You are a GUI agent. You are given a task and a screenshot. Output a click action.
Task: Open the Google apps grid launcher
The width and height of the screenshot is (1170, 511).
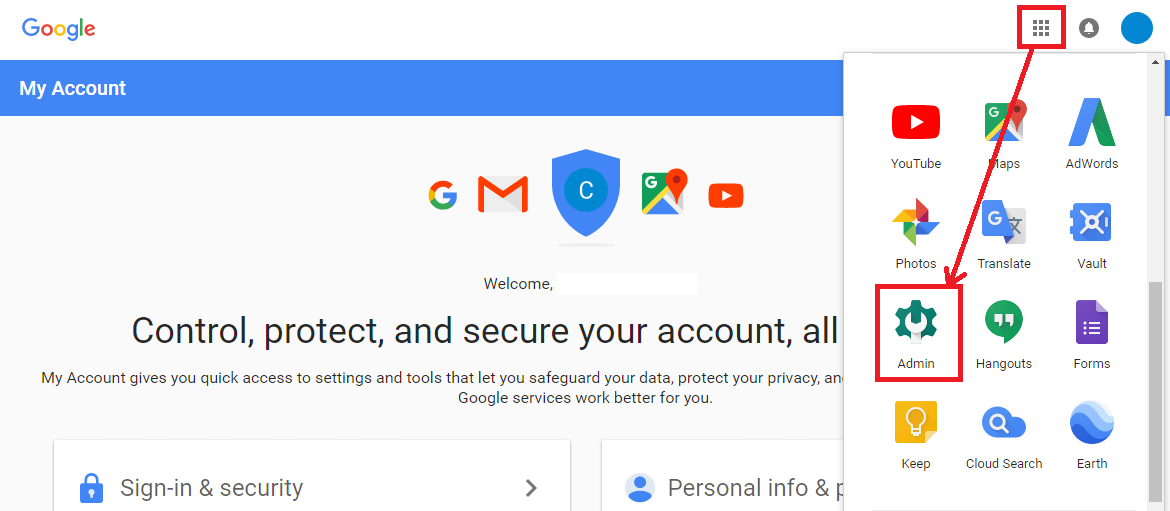tap(1041, 28)
